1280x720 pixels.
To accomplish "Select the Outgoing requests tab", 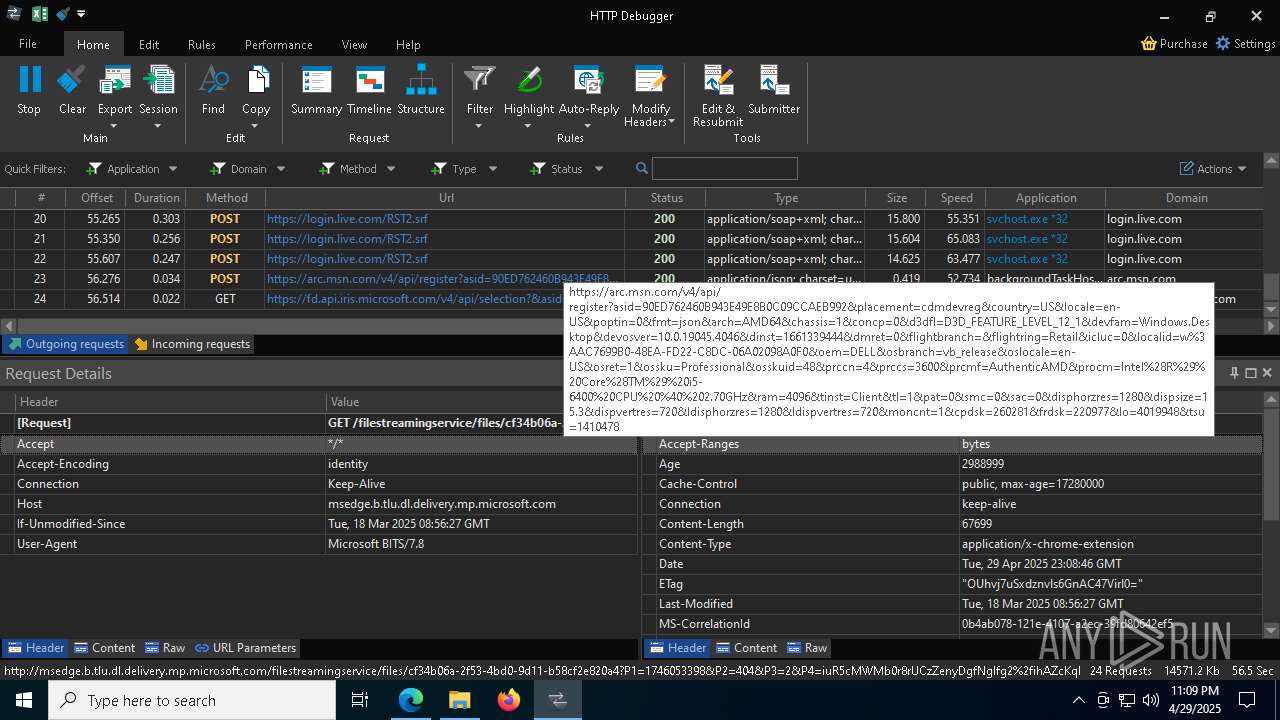I will pos(66,344).
